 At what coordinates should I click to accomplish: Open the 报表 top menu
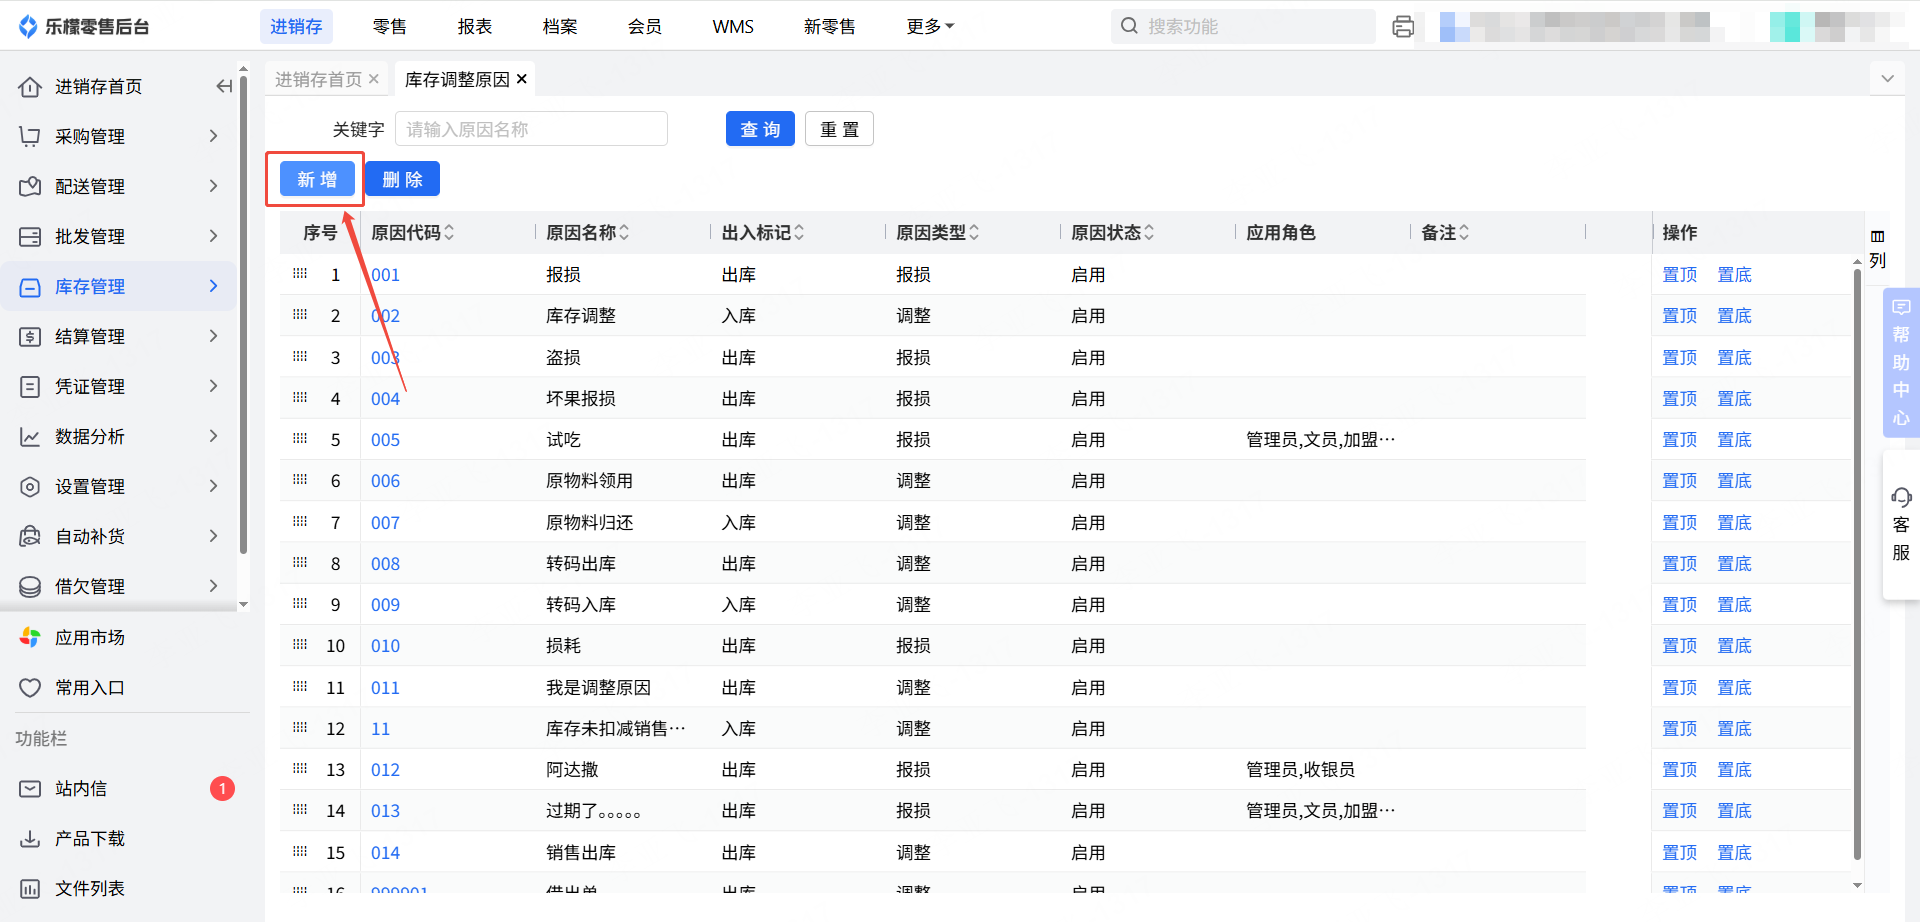coord(475,27)
